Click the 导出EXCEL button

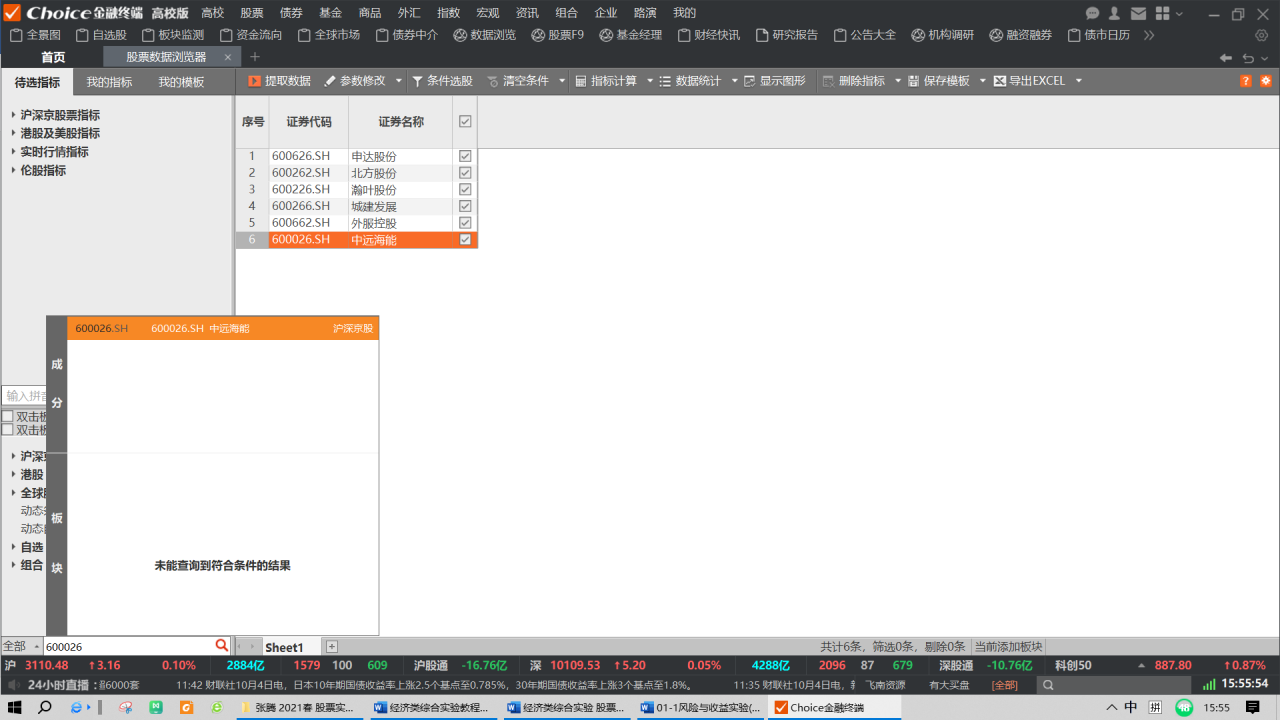(x=1030, y=81)
